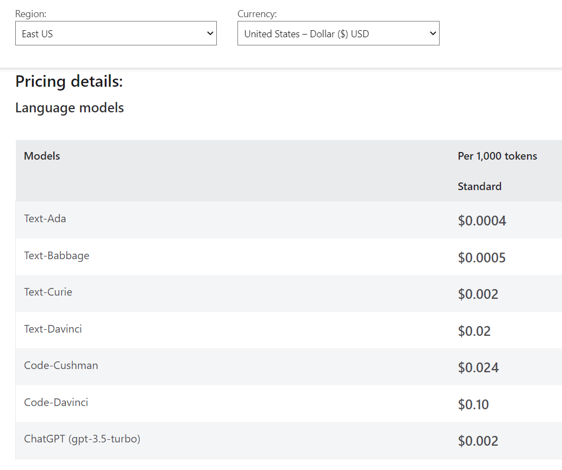Click the chevron arrow in Currency selector
This screenshot has height=470, width=562.
point(433,33)
